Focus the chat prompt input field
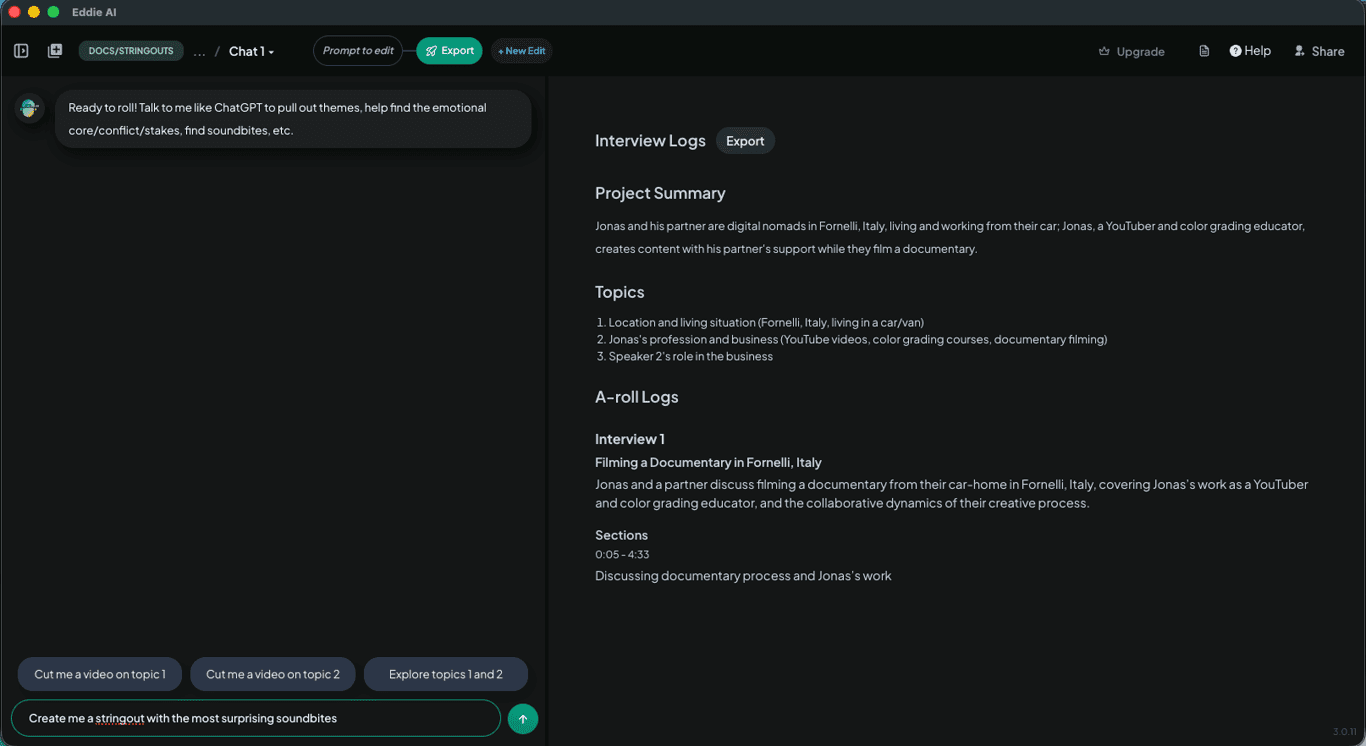 256,718
